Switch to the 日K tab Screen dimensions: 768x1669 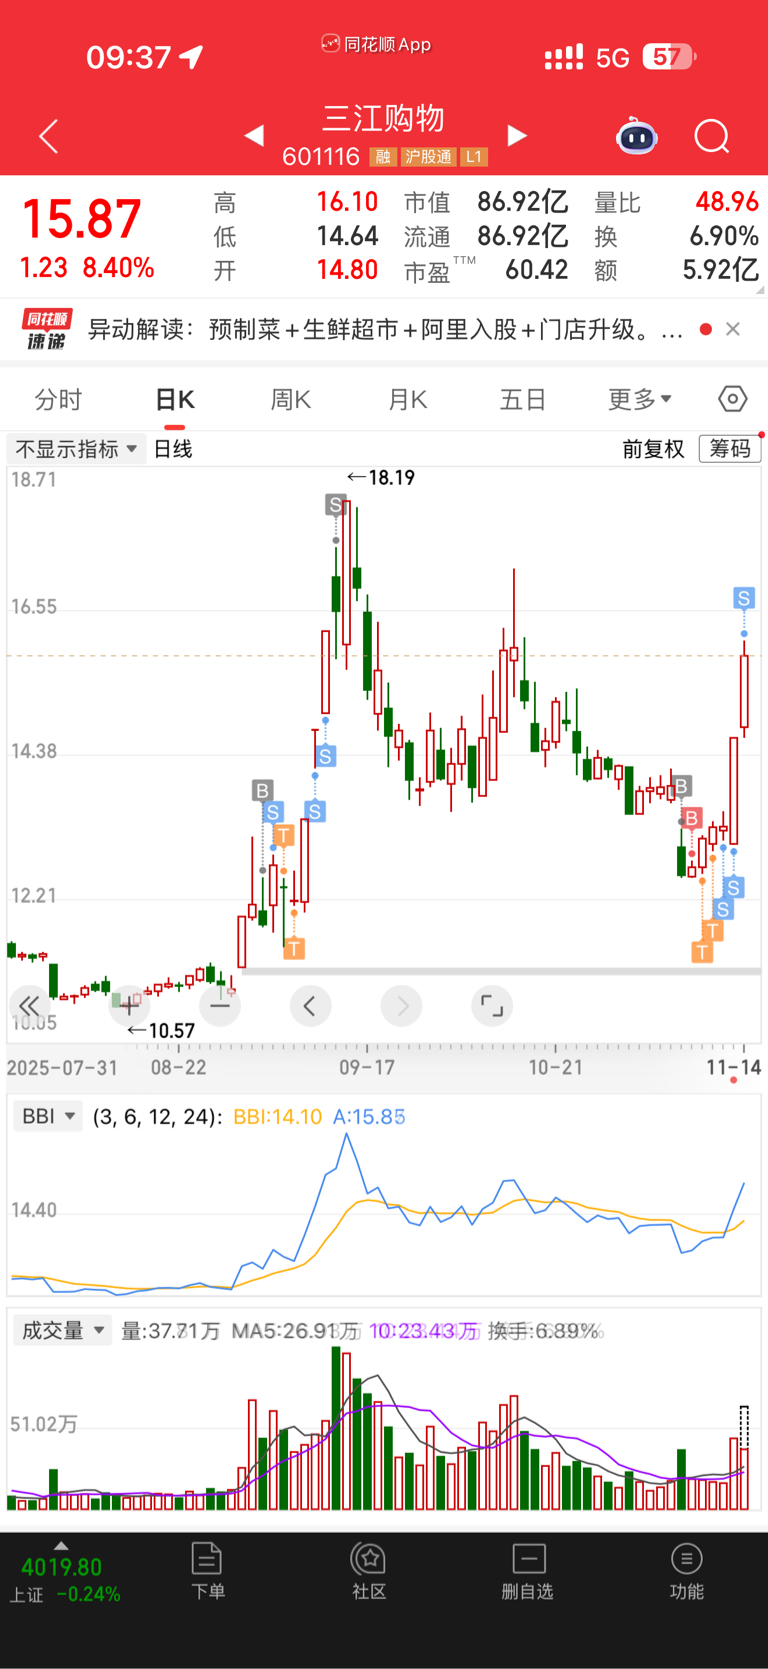tap(175, 400)
